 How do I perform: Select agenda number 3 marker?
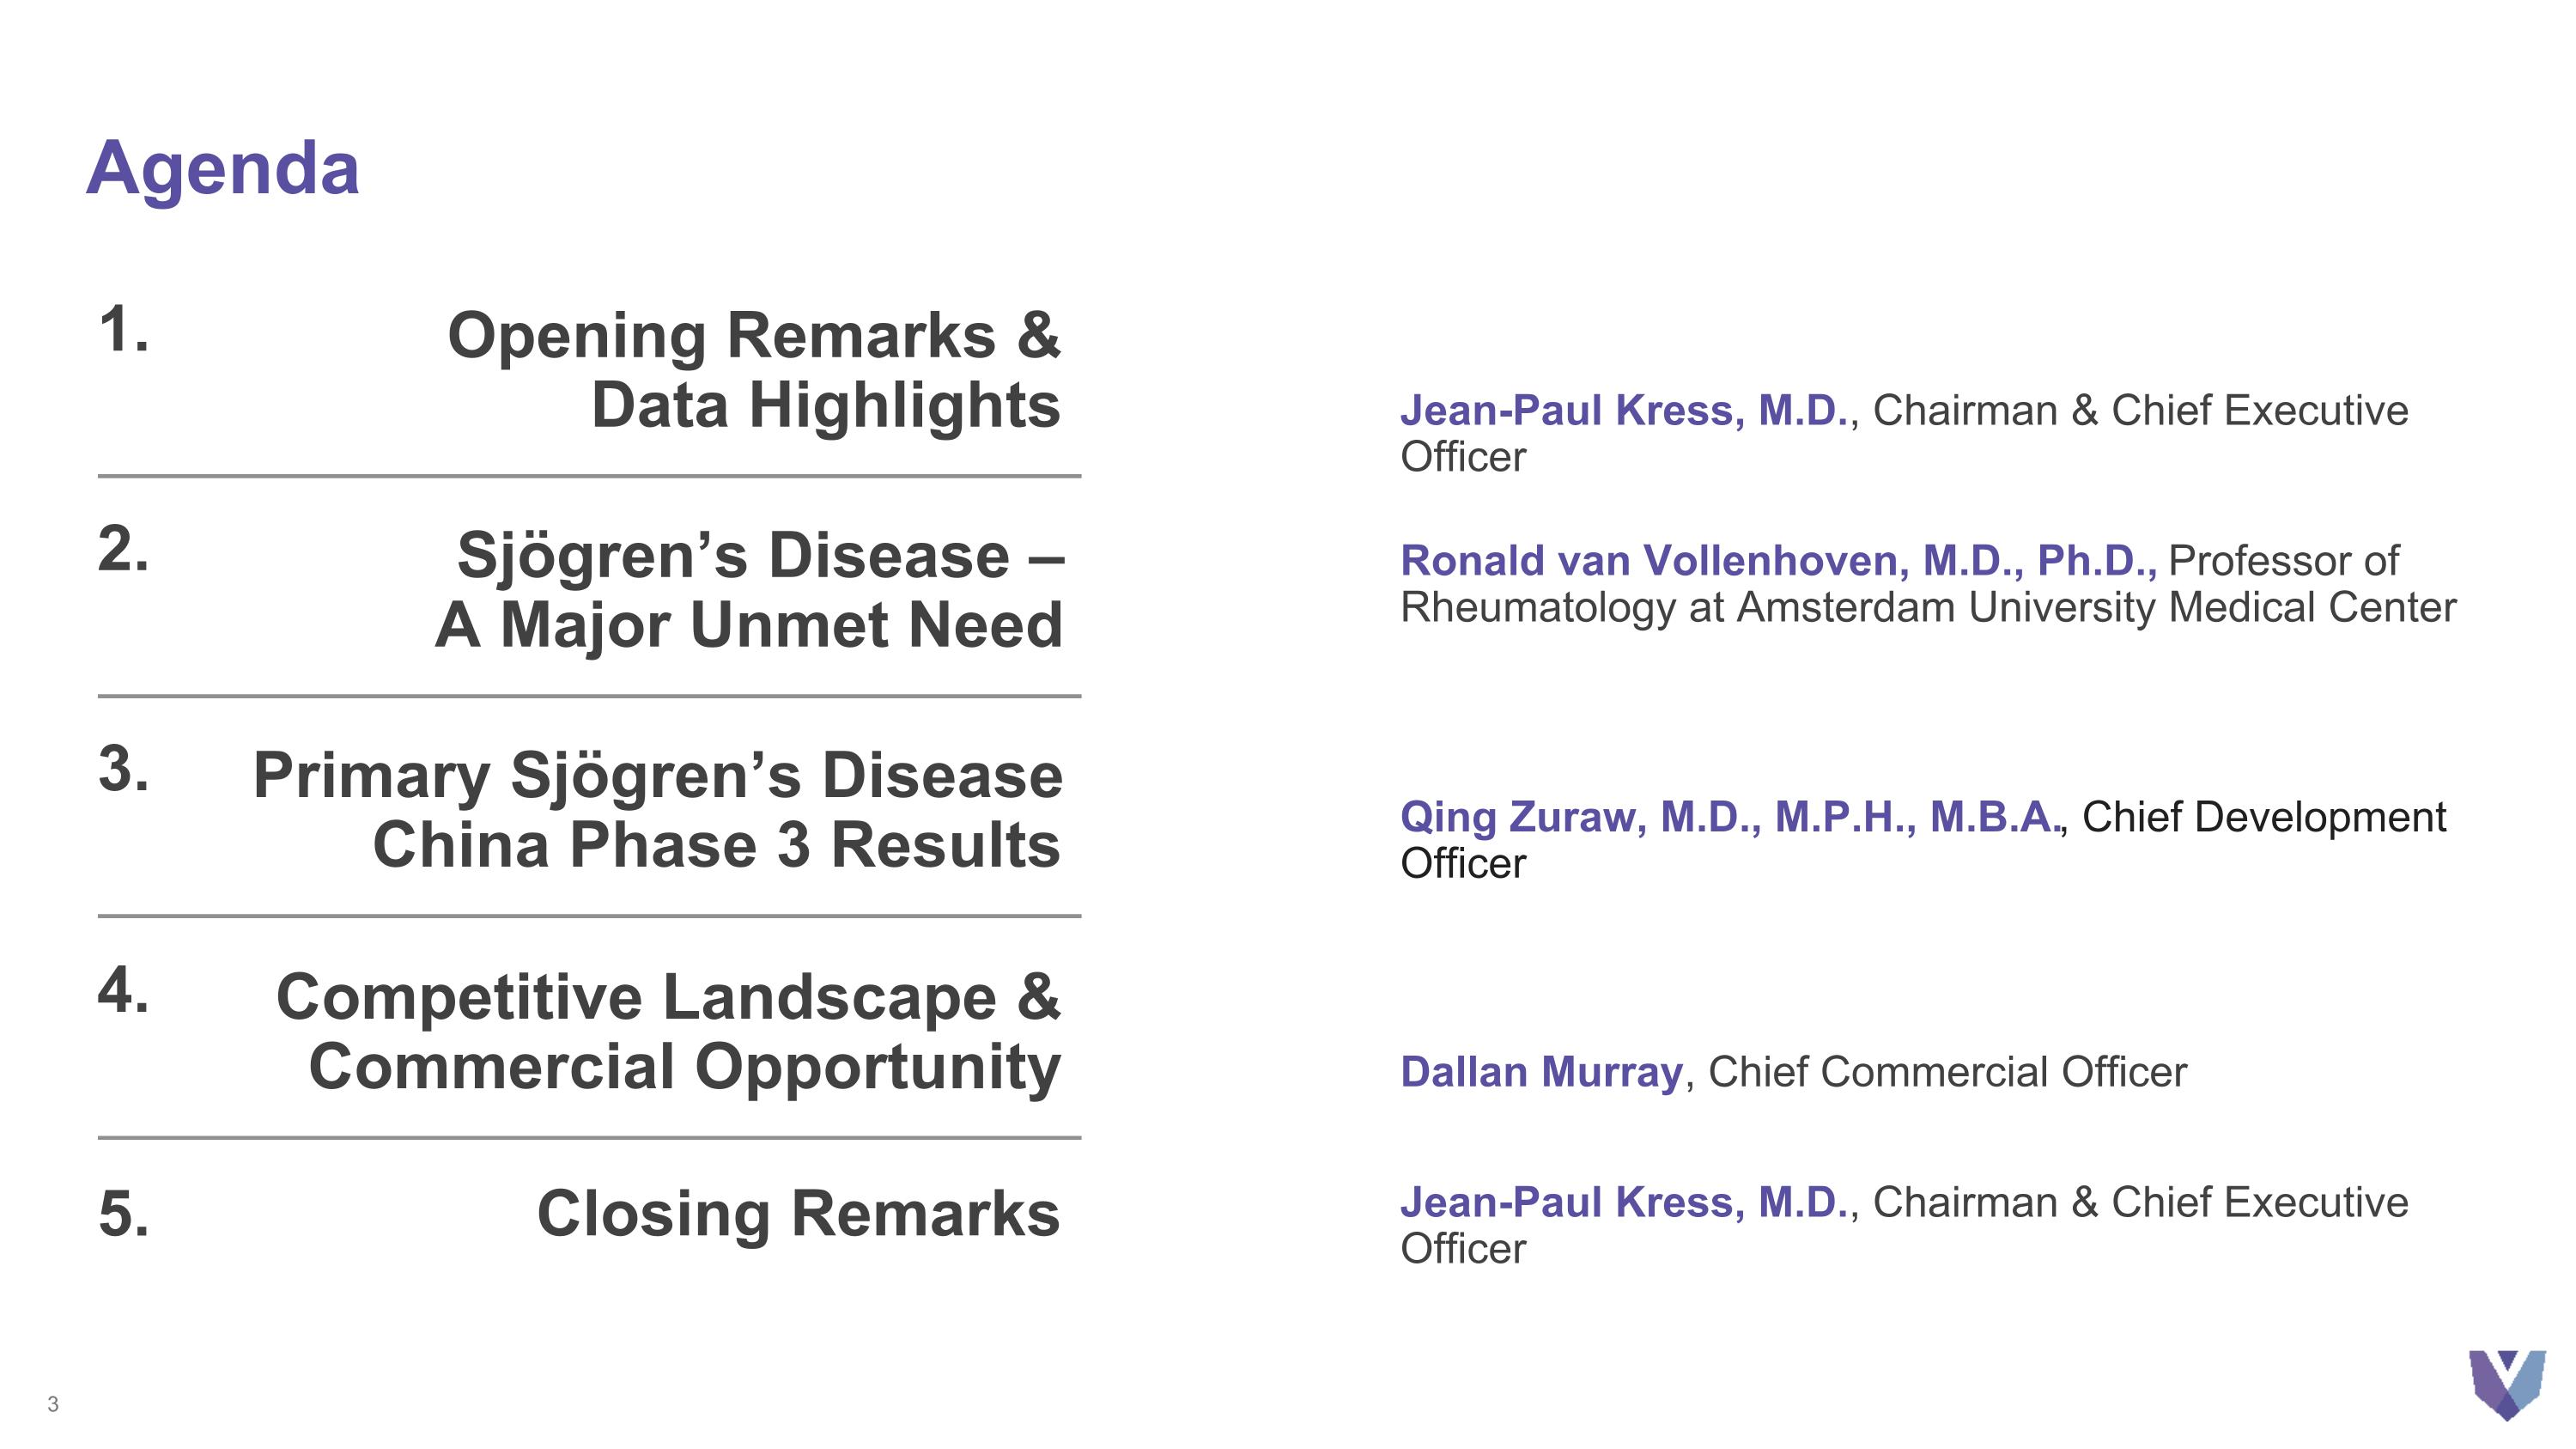[x=123, y=770]
